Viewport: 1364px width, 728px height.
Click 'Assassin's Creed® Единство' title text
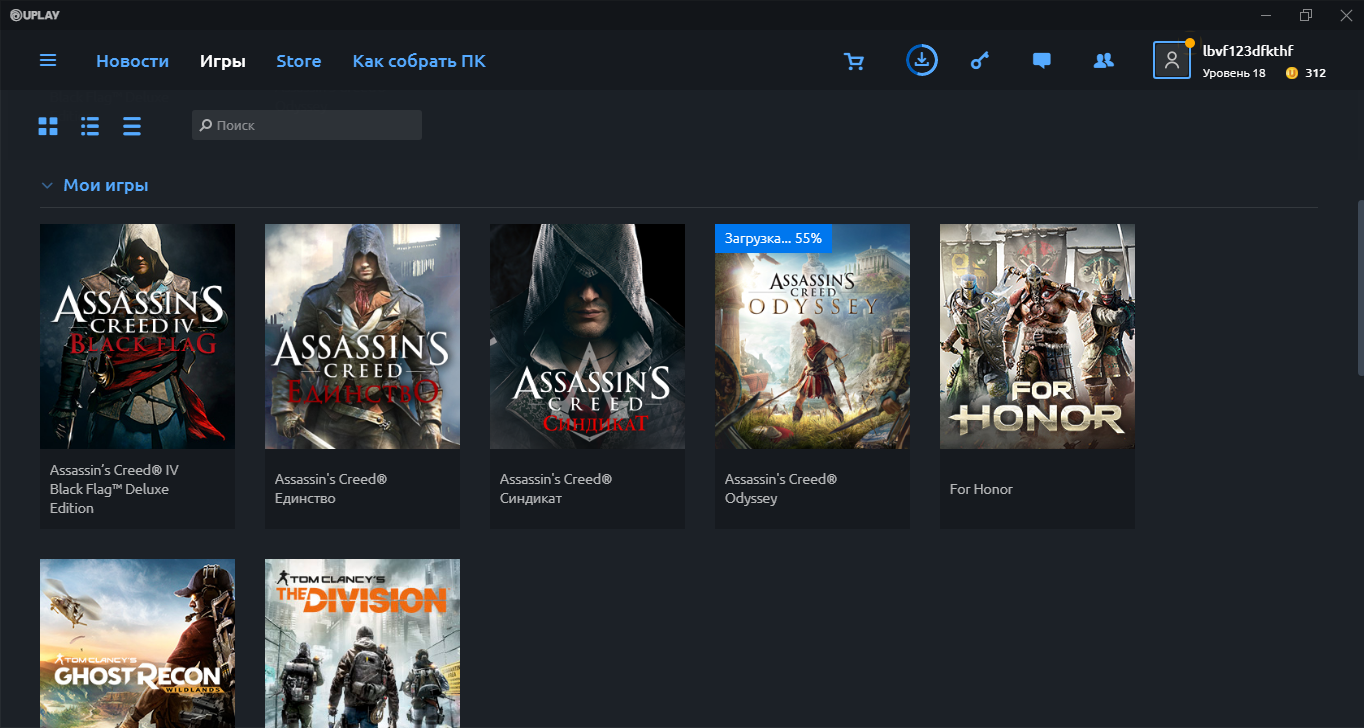coord(331,489)
